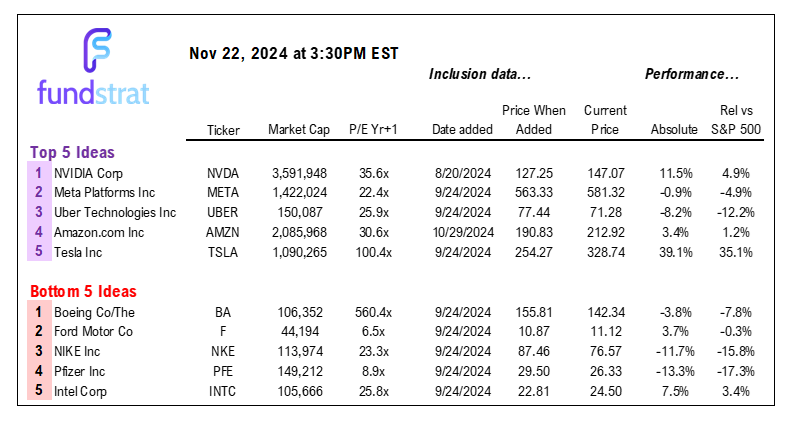Select the Tesla Inc row name

[78, 252]
